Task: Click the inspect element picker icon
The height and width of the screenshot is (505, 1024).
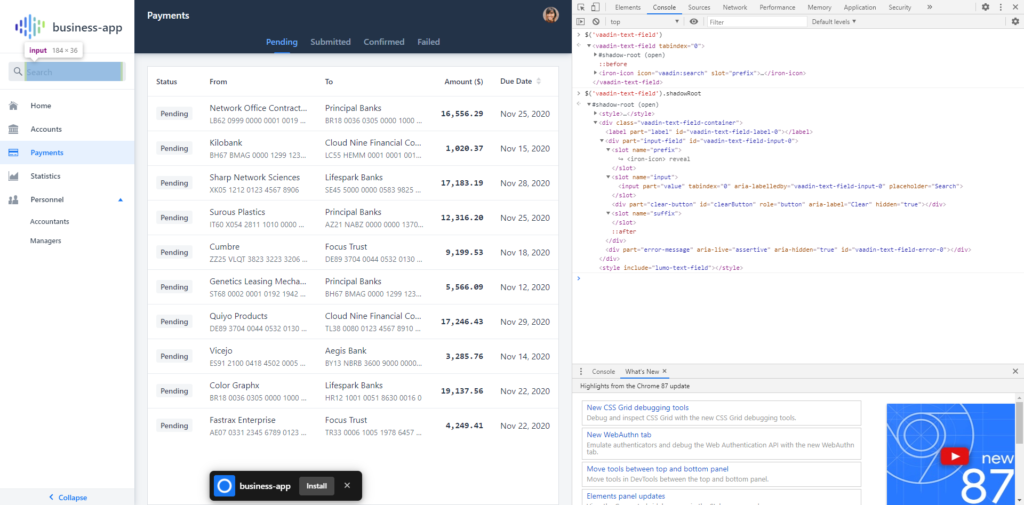Action: [582, 7]
